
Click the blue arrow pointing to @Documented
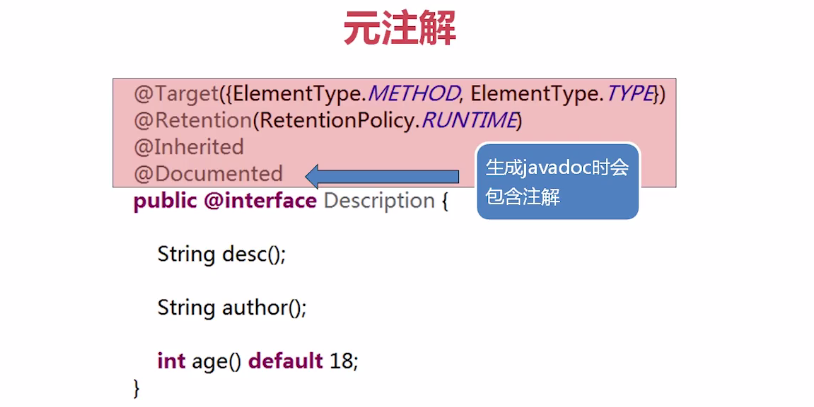(x=382, y=177)
